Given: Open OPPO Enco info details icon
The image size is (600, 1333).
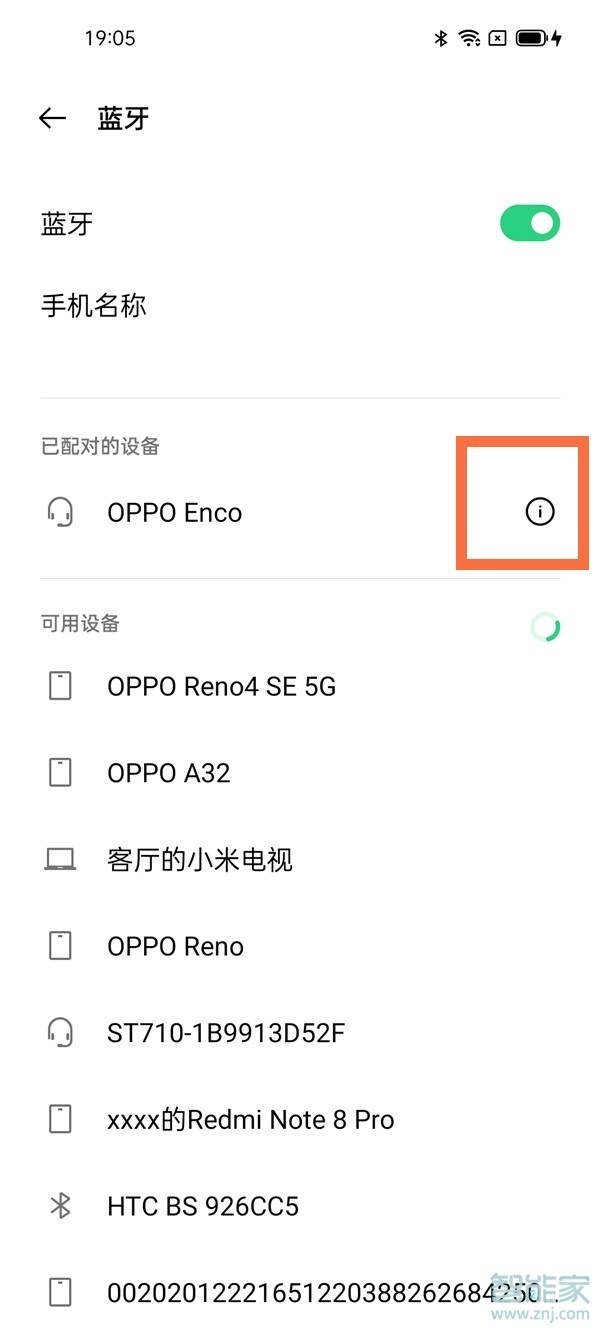Looking at the screenshot, I should (539, 512).
